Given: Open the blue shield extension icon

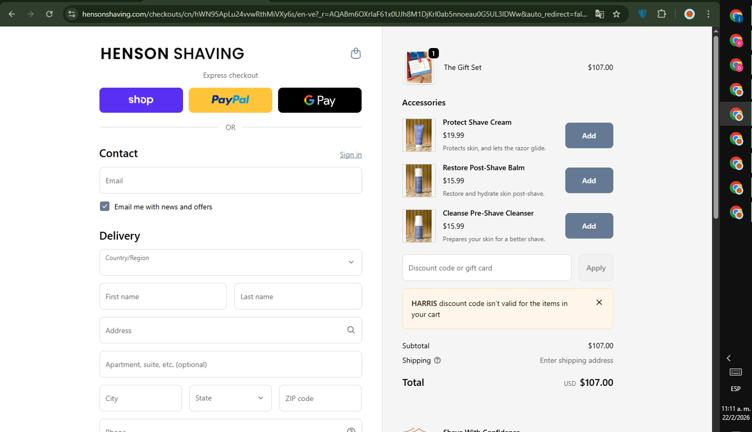Looking at the screenshot, I should point(643,14).
